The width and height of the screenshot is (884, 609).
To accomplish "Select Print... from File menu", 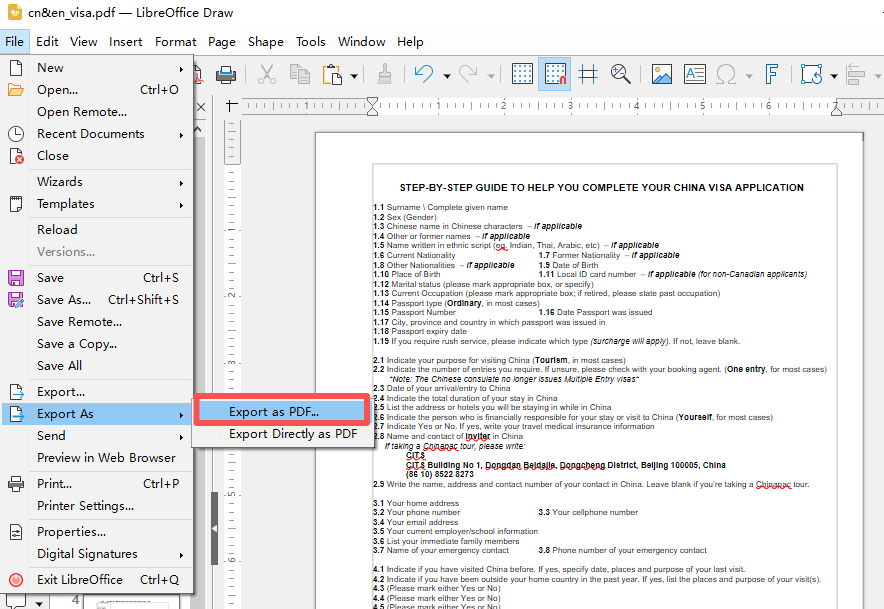I will coord(97,483).
